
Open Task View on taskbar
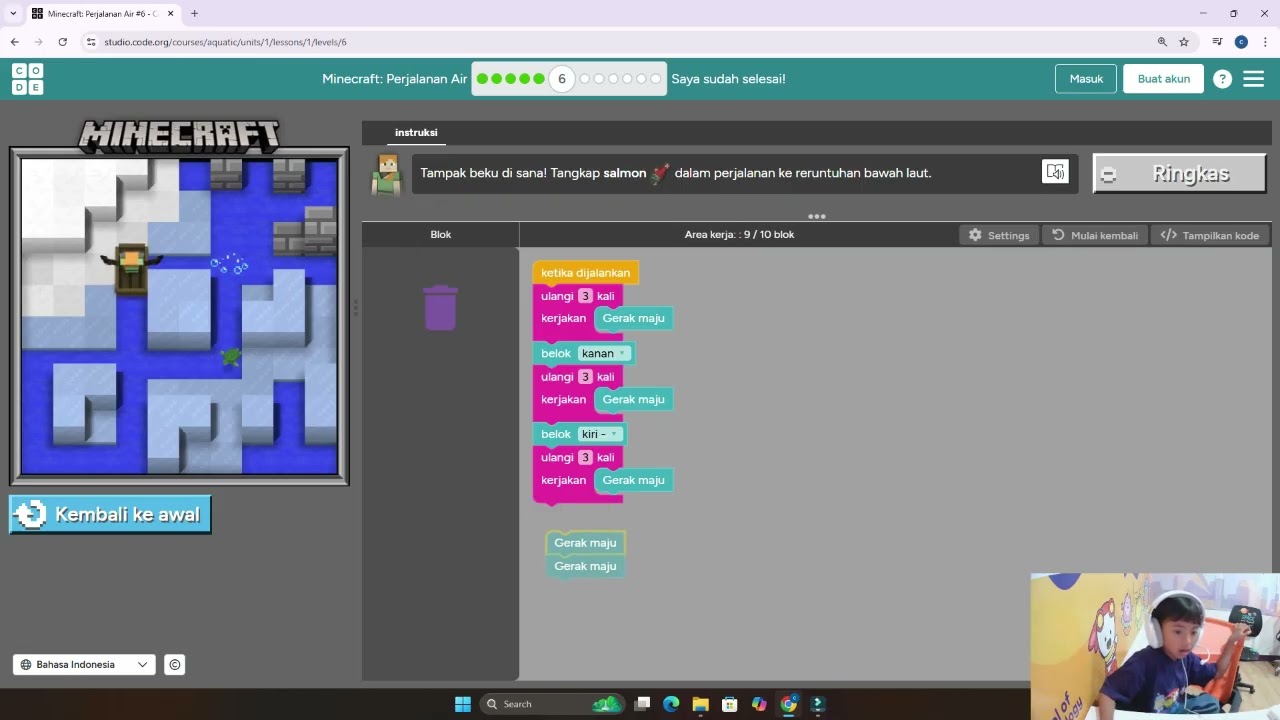coord(642,704)
